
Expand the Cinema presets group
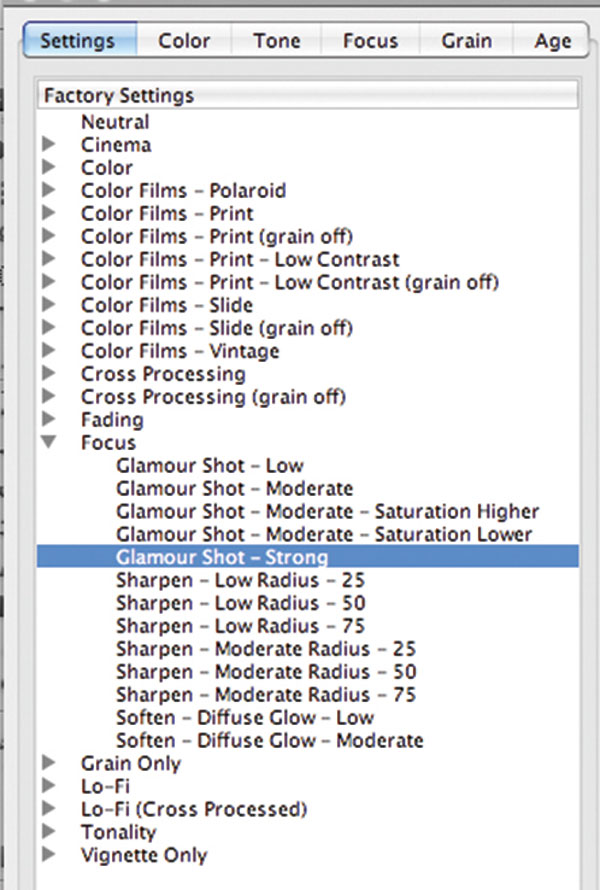(49, 144)
